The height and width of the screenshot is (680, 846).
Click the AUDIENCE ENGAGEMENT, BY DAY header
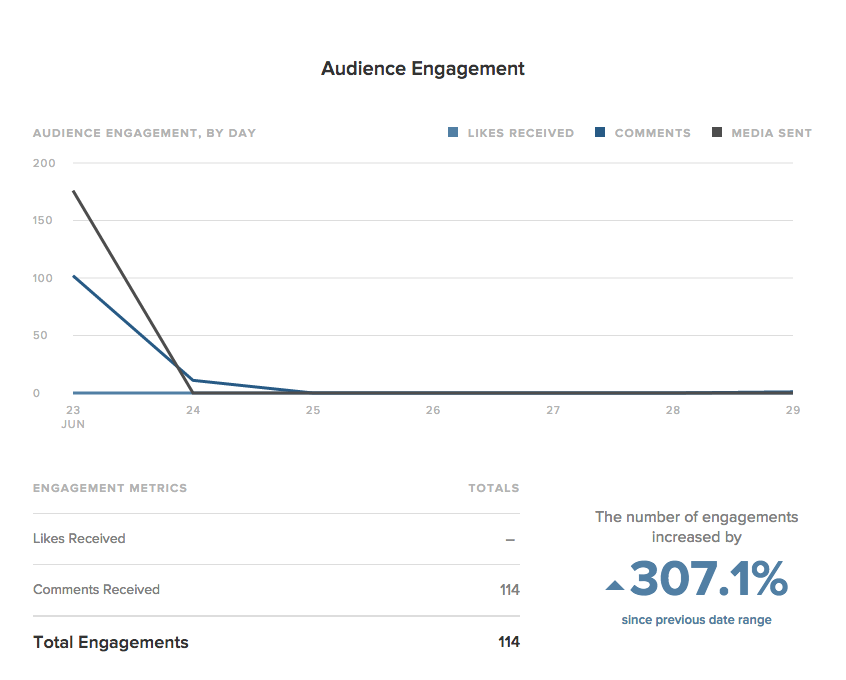click(144, 132)
